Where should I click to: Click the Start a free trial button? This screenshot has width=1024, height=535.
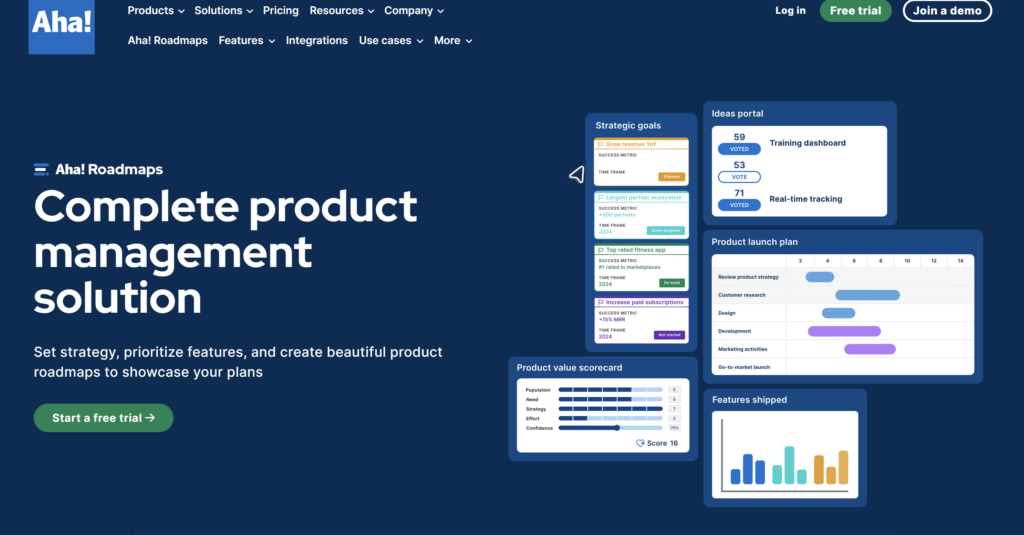coord(103,418)
